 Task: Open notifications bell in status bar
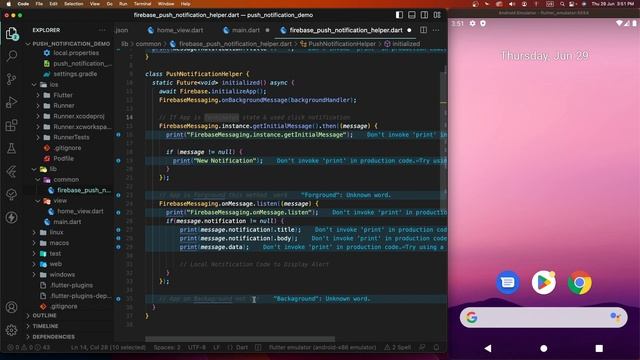click(436, 347)
